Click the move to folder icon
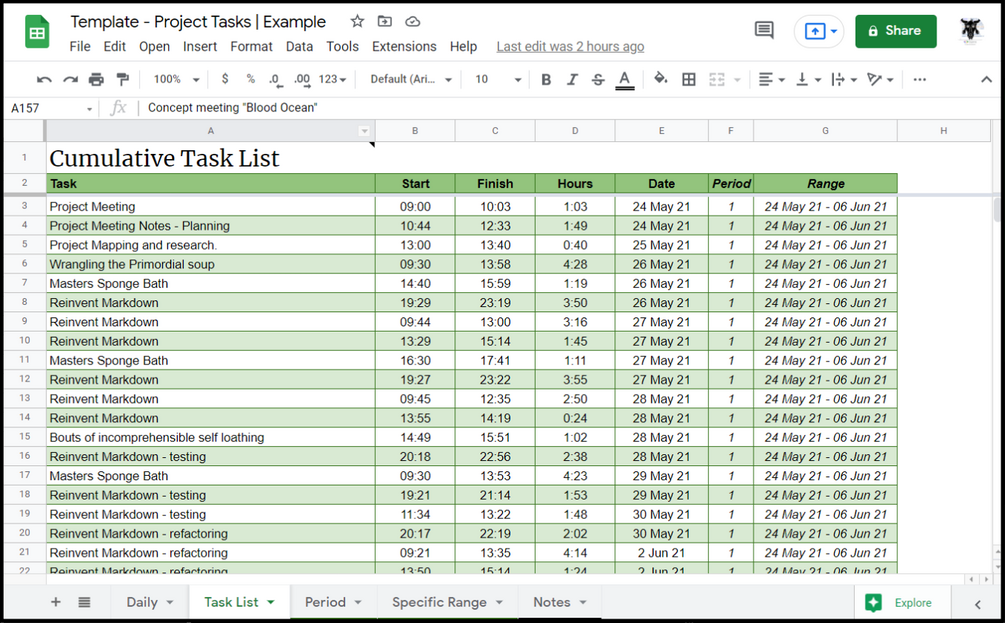The height and width of the screenshot is (623, 1005). (385, 21)
